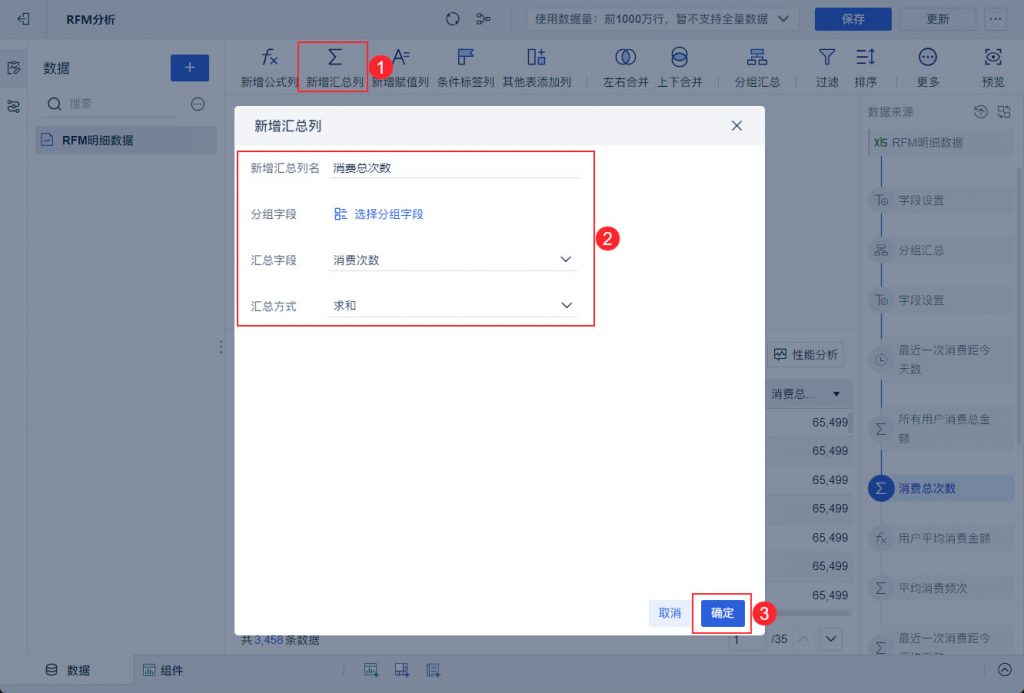
Task: Click the 预览 preview icon
Action: point(993,57)
